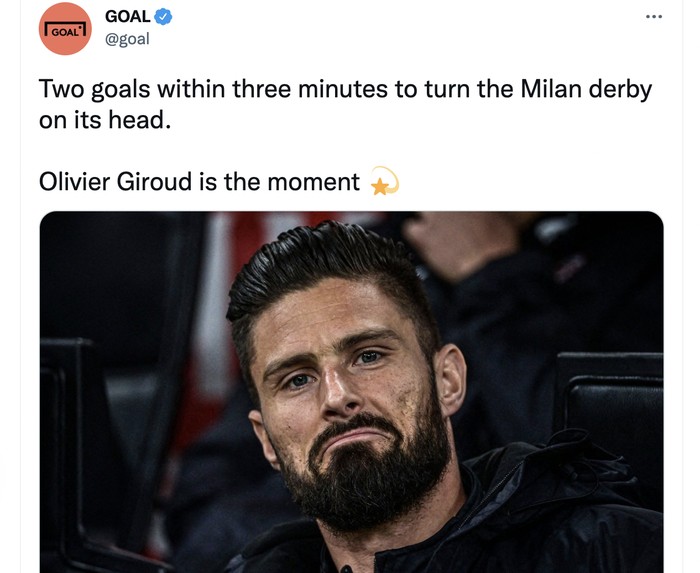This screenshot has height=573, width=700.
Task: Click the dizzy star emoji
Action: point(383,182)
